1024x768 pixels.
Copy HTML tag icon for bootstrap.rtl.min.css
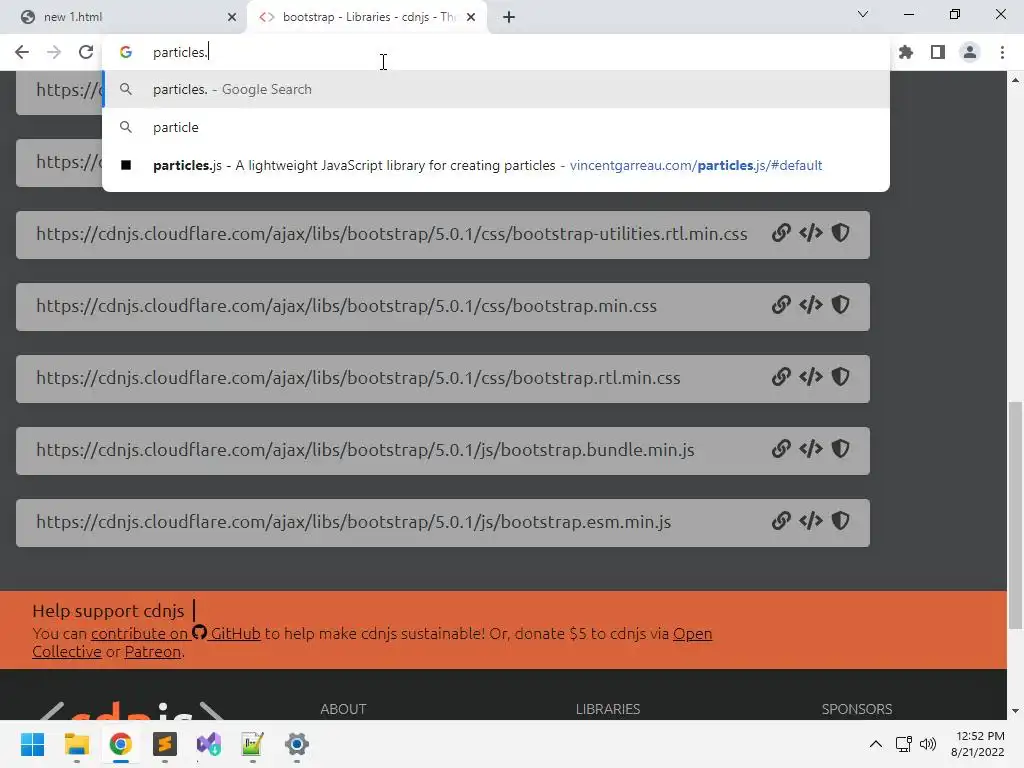click(810, 377)
